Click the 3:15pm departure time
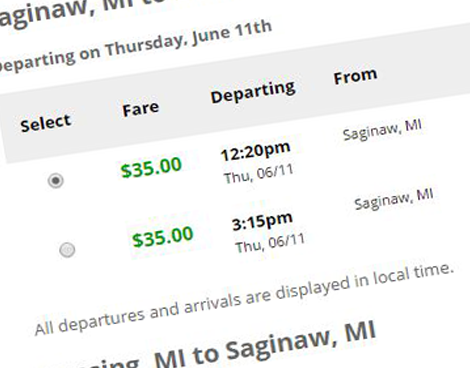This screenshot has width=470, height=368. [x=262, y=221]
